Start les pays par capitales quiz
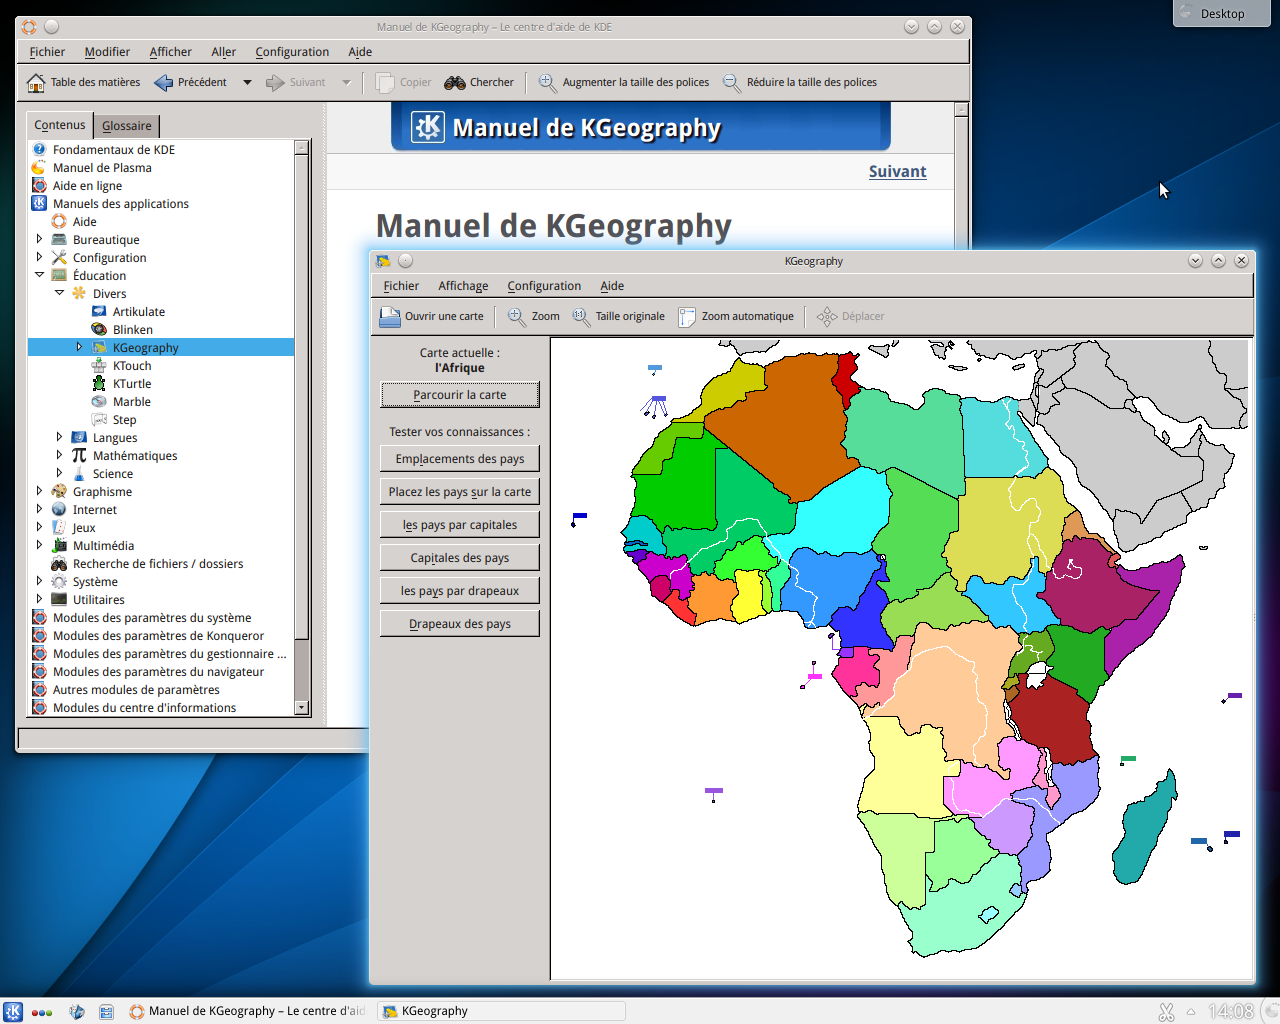Viewport: 1280px width, 1024px height. point(460,525)
